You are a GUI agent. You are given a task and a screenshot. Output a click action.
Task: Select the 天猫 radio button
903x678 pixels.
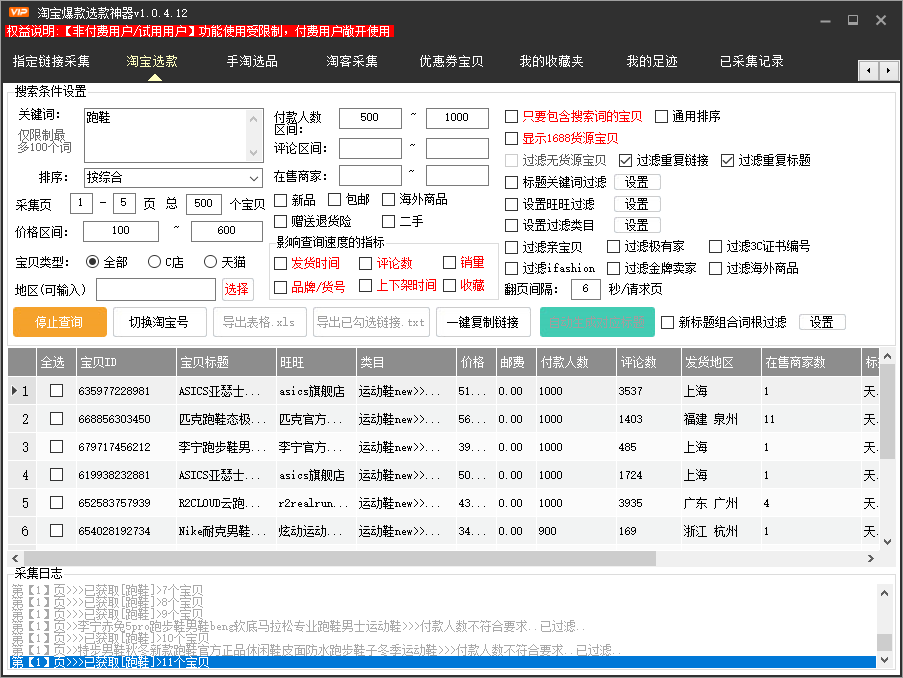(x=211, y=262)
